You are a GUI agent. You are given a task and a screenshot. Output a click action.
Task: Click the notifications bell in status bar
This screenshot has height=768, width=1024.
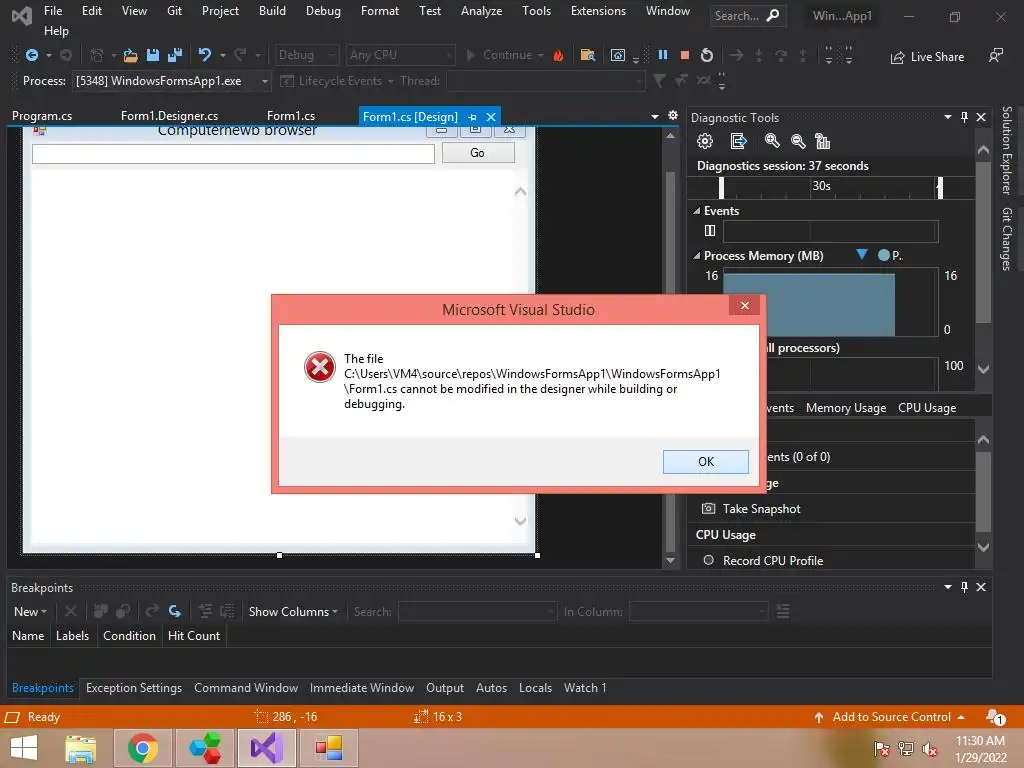click(995, 717)
